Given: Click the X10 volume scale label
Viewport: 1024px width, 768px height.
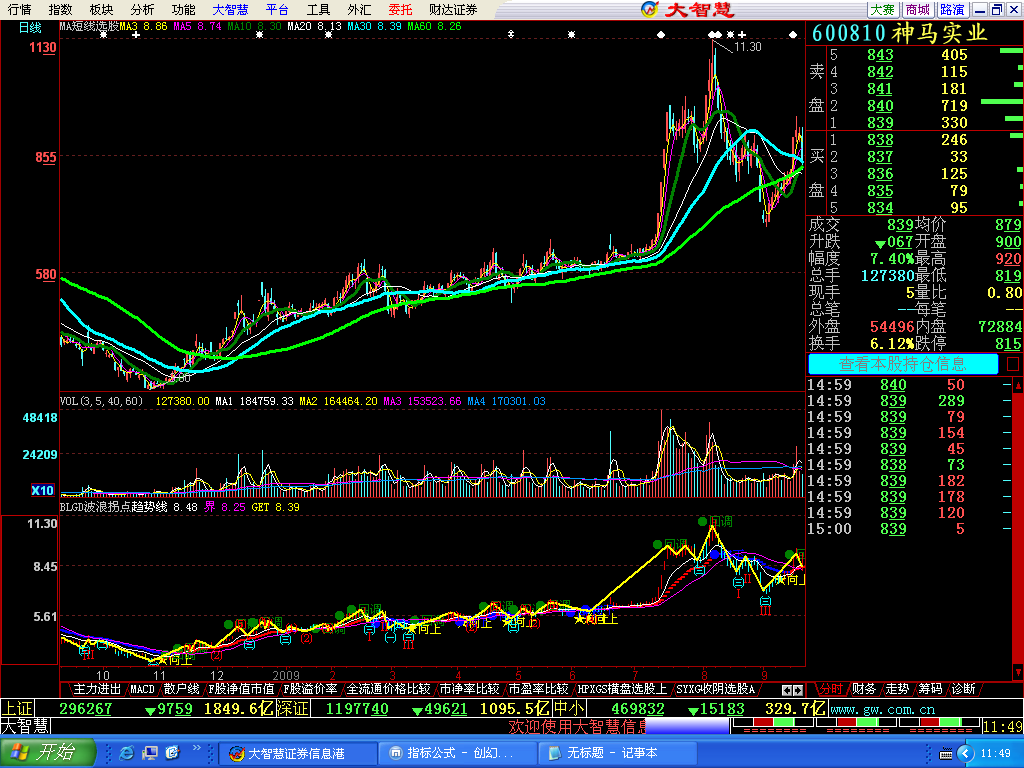Looking at the screenshot, I should coord(42,490).
